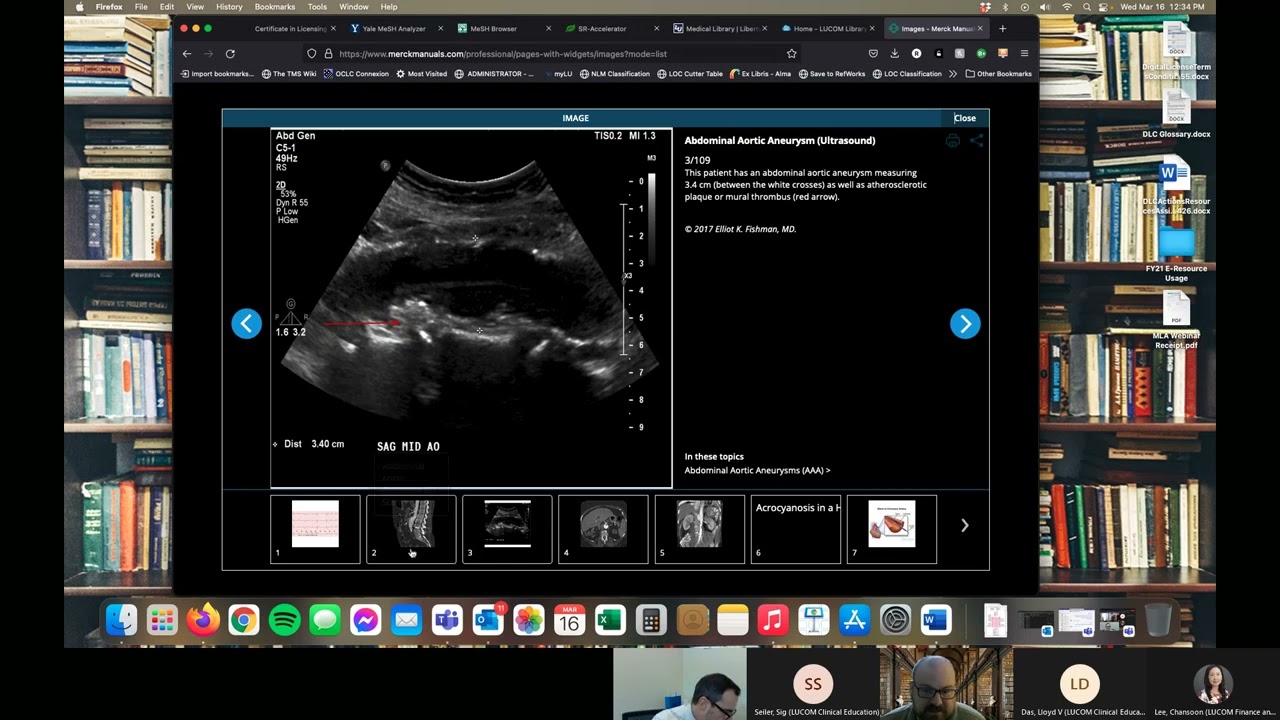1280x720 pixels.
Task: Go to the next image with right arrow
Action: 965,323
